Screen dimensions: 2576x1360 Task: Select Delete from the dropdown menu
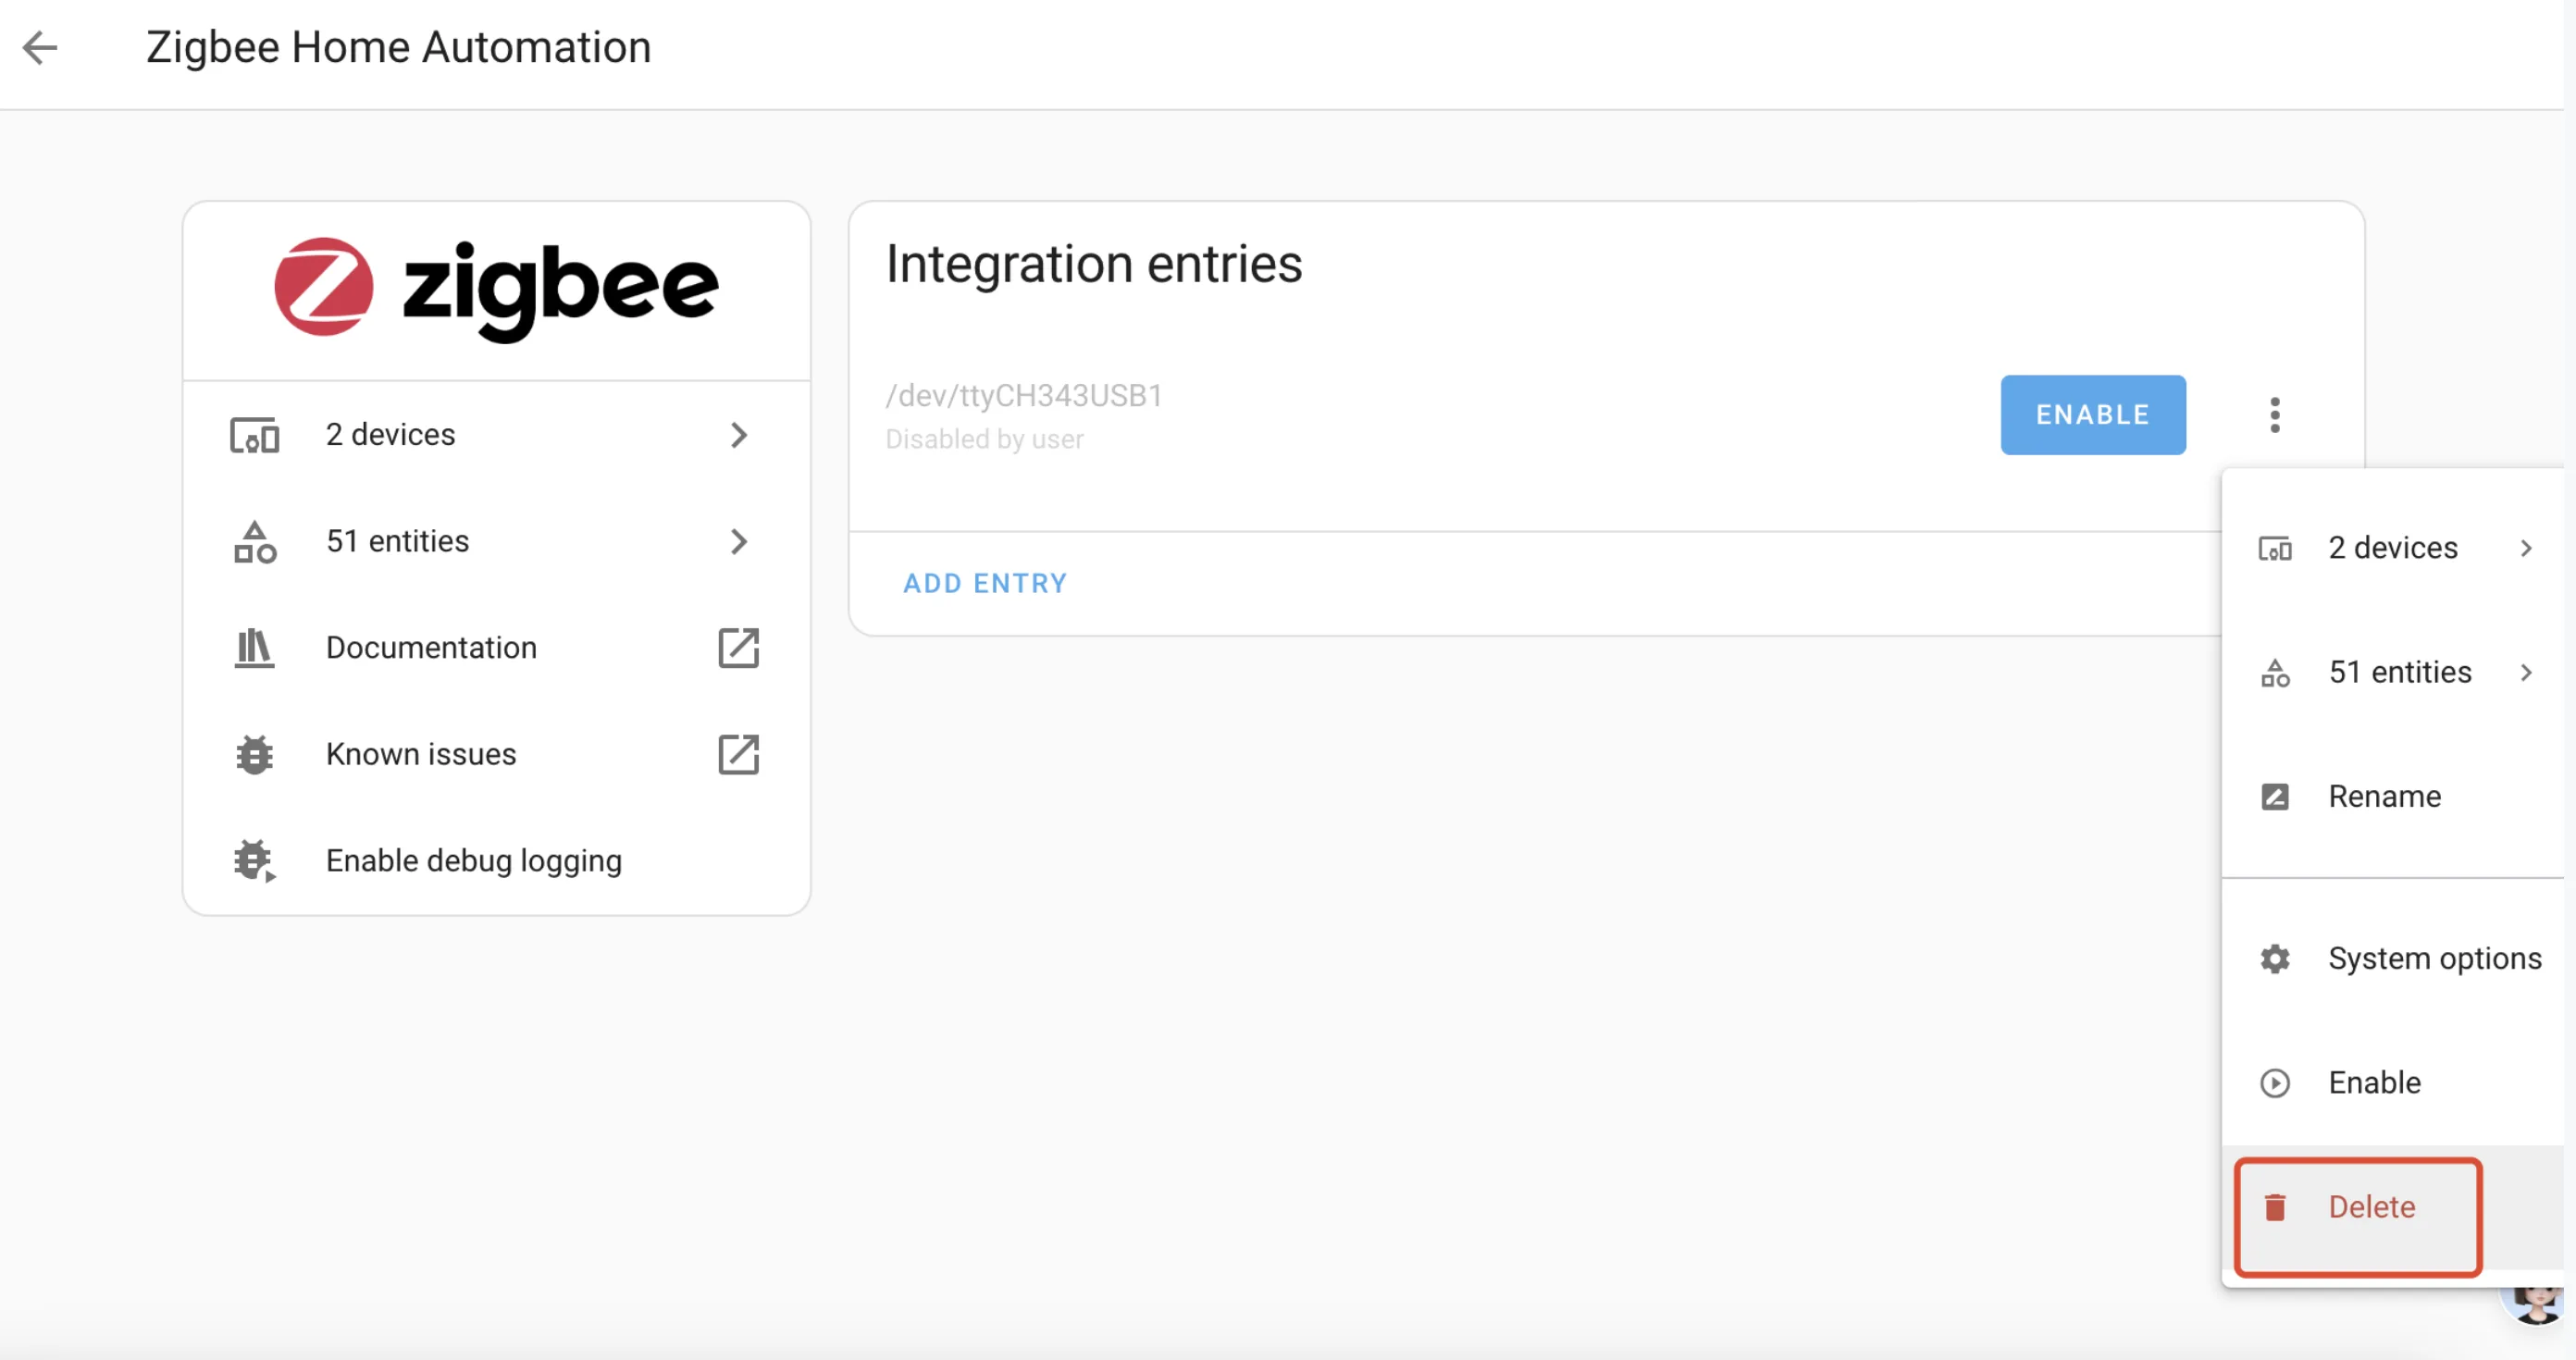coord(2393,1208)
